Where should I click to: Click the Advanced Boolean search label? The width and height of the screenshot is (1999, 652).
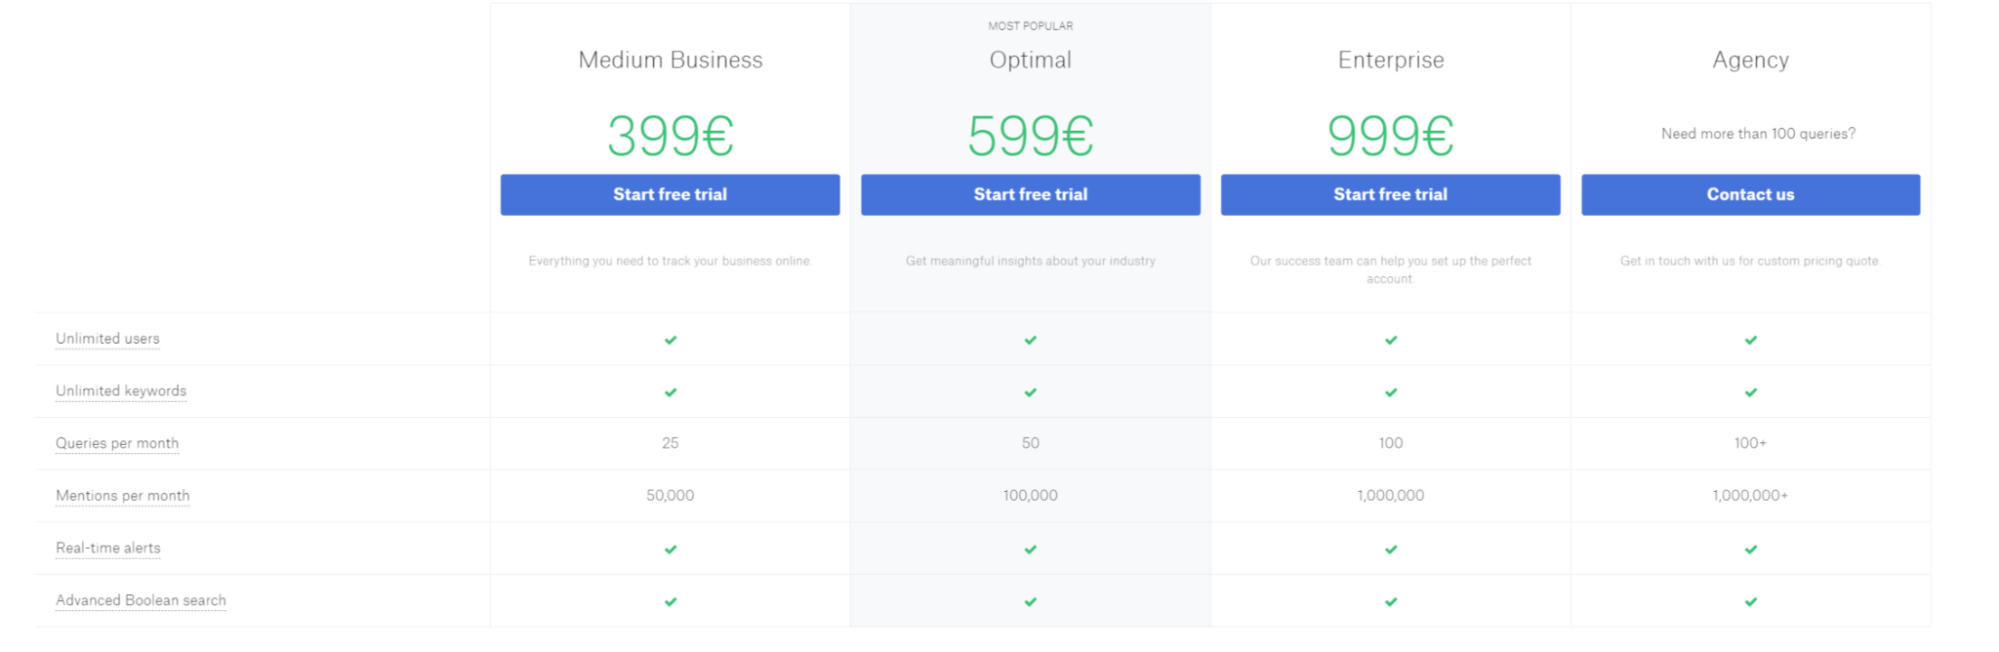(141, 600)
